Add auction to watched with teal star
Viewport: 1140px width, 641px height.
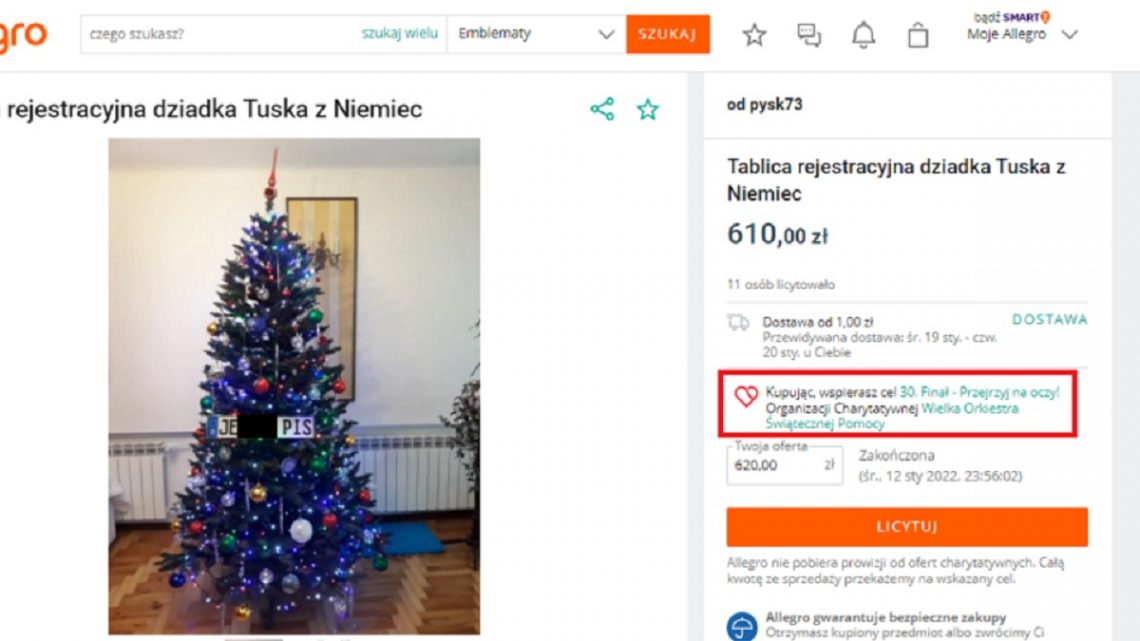point(647,109)
